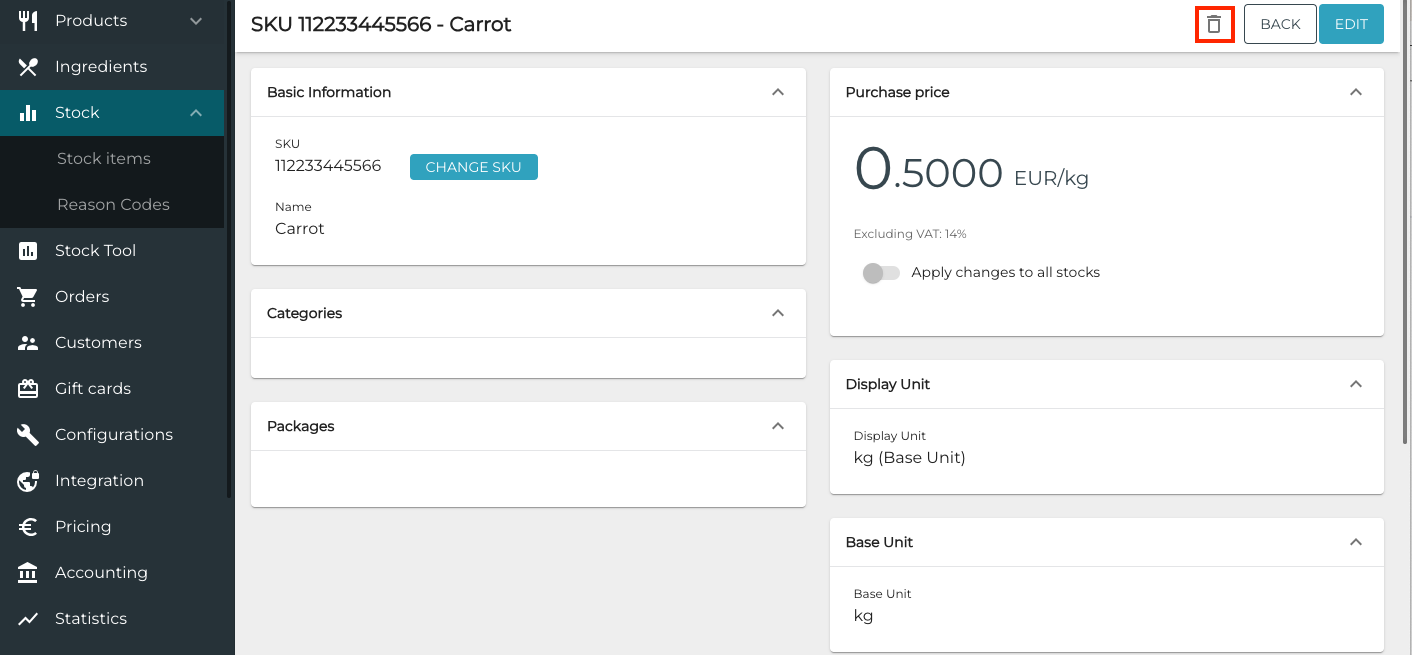The height and width of the screenshot is (655, 1412).
Task: Click the Pricing euro icon
Action: point(28,527)
